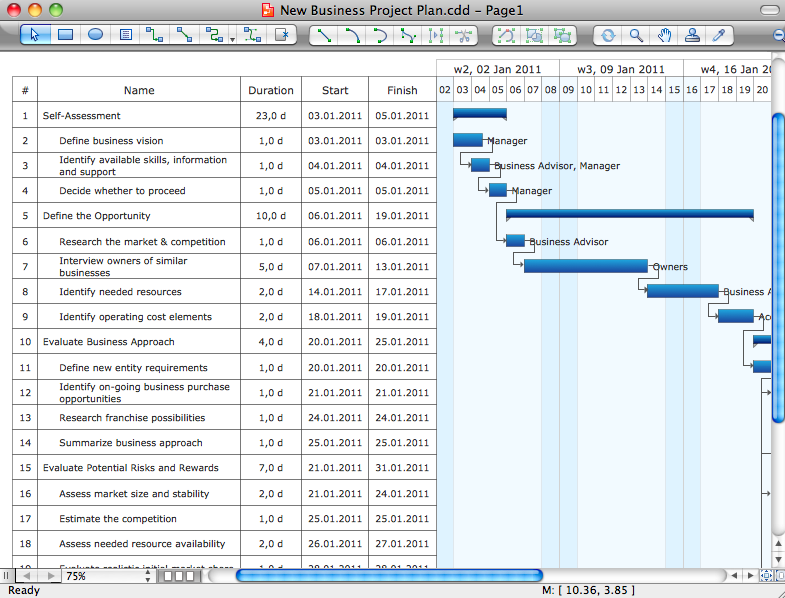Click the w3, 09 Jan 2011 week header
785x598 pixels.
point(621,70)
